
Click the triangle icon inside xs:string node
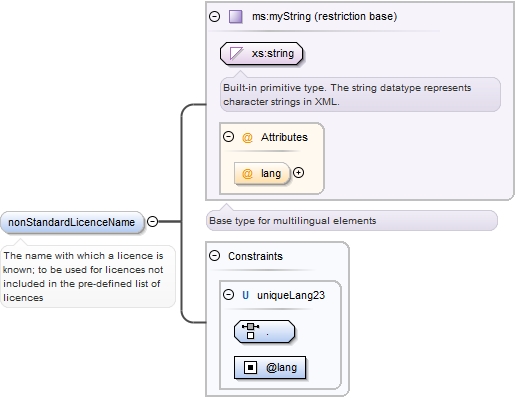pyautogui.click(x=236, y=53)
